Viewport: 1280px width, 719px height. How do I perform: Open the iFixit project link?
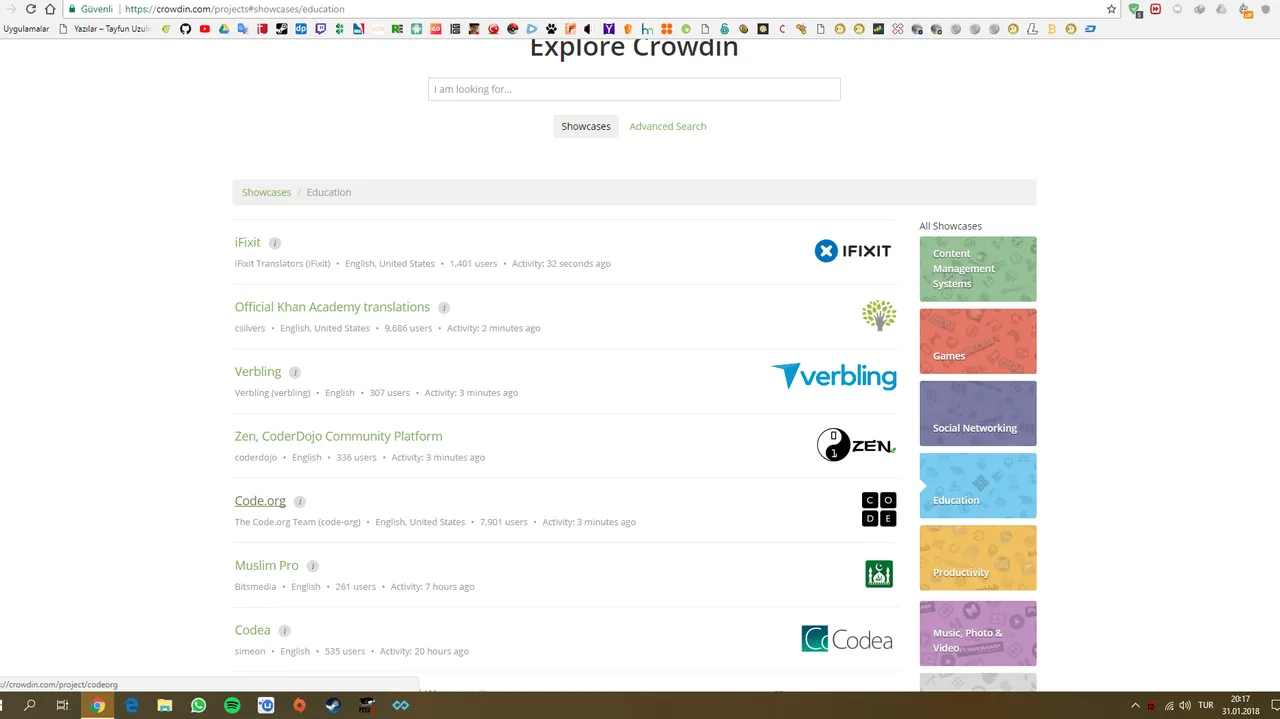click(247, 242)
